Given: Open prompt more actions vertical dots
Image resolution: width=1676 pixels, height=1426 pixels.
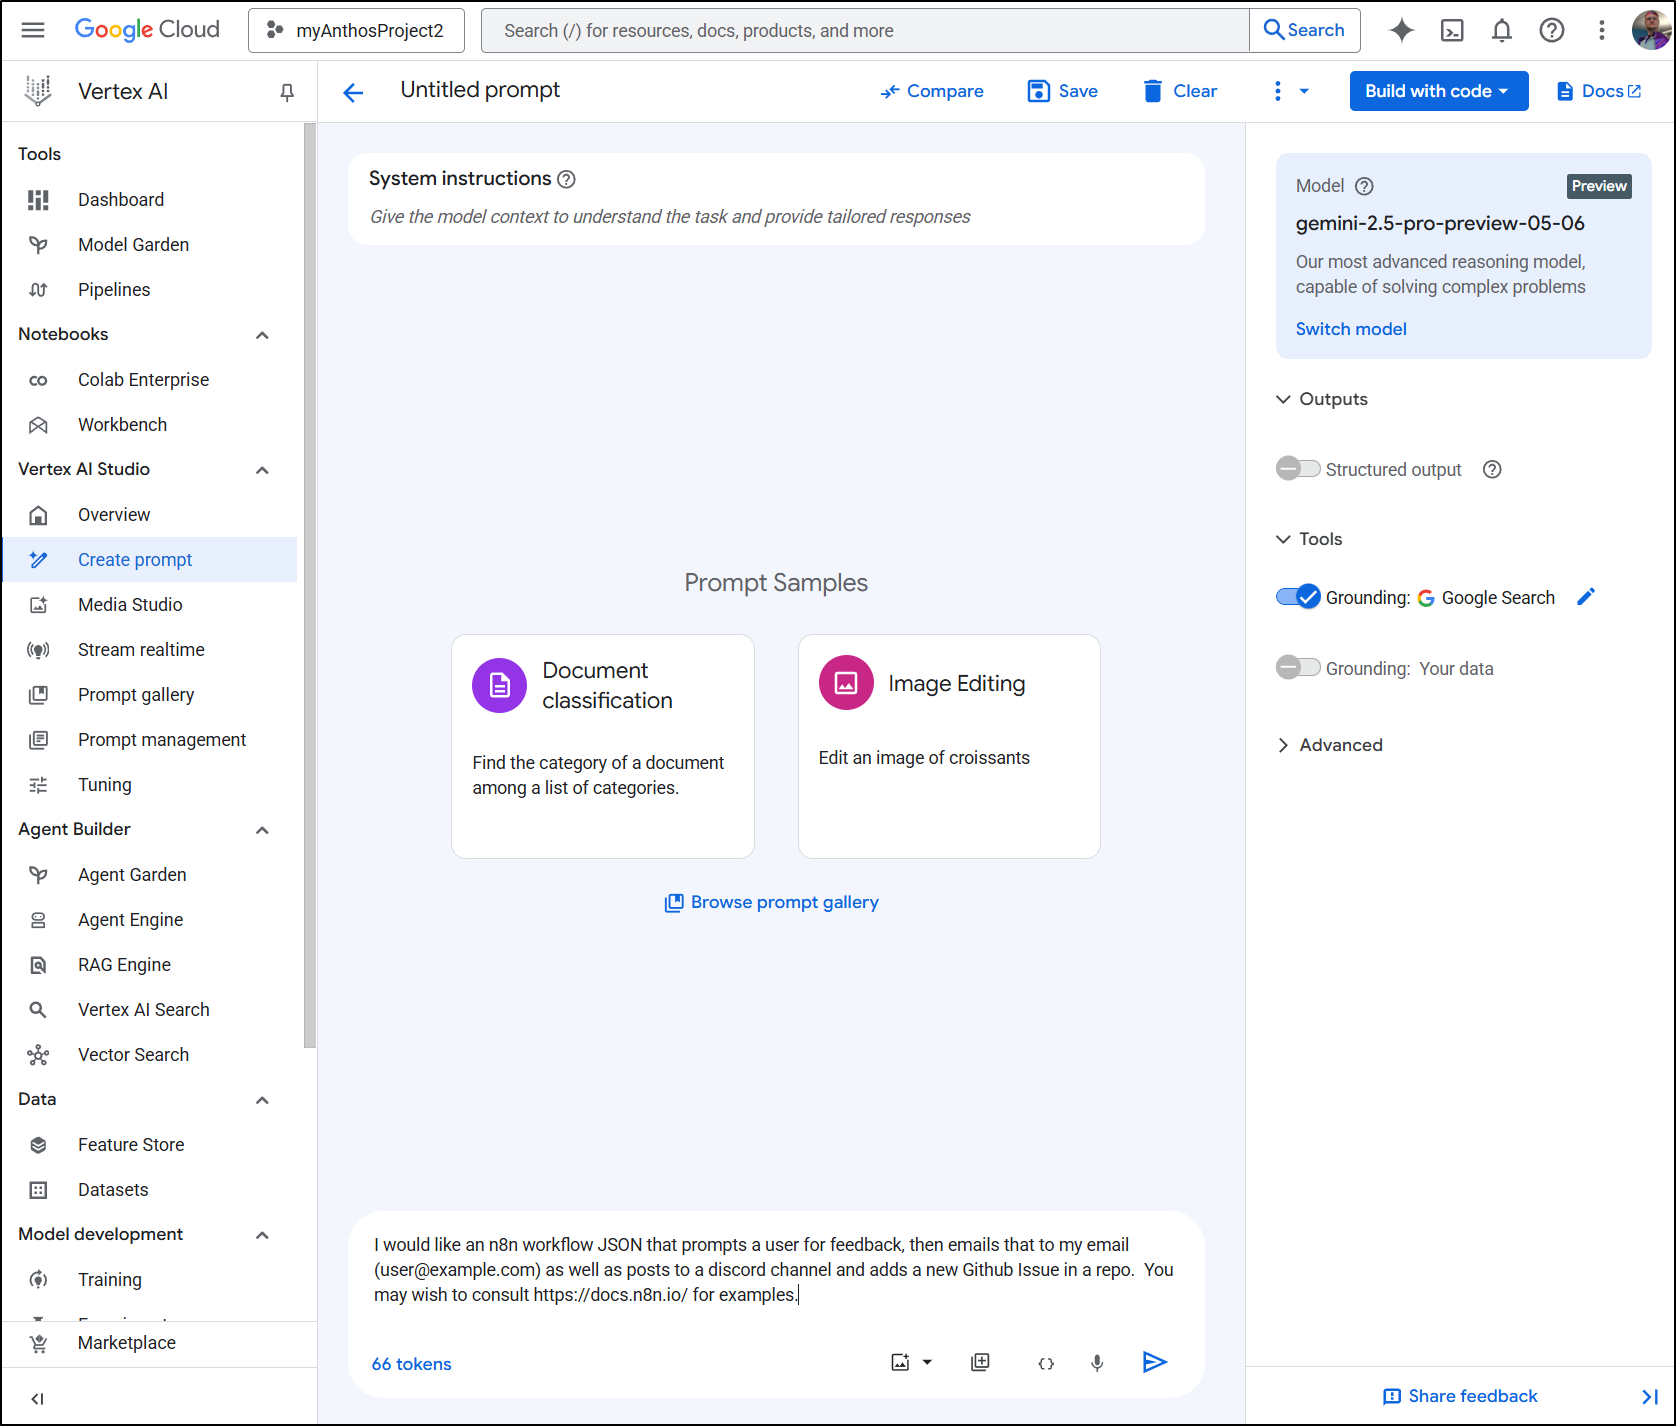Looking at the screenshot, I should tap(1277, 91).
